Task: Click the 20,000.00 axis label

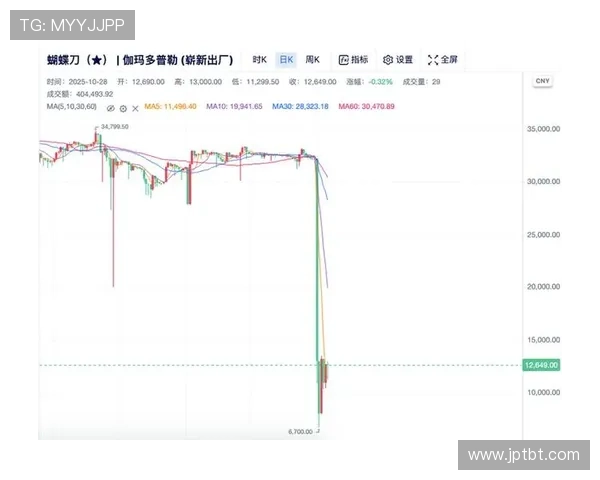Action: click(x=543, y=287)
